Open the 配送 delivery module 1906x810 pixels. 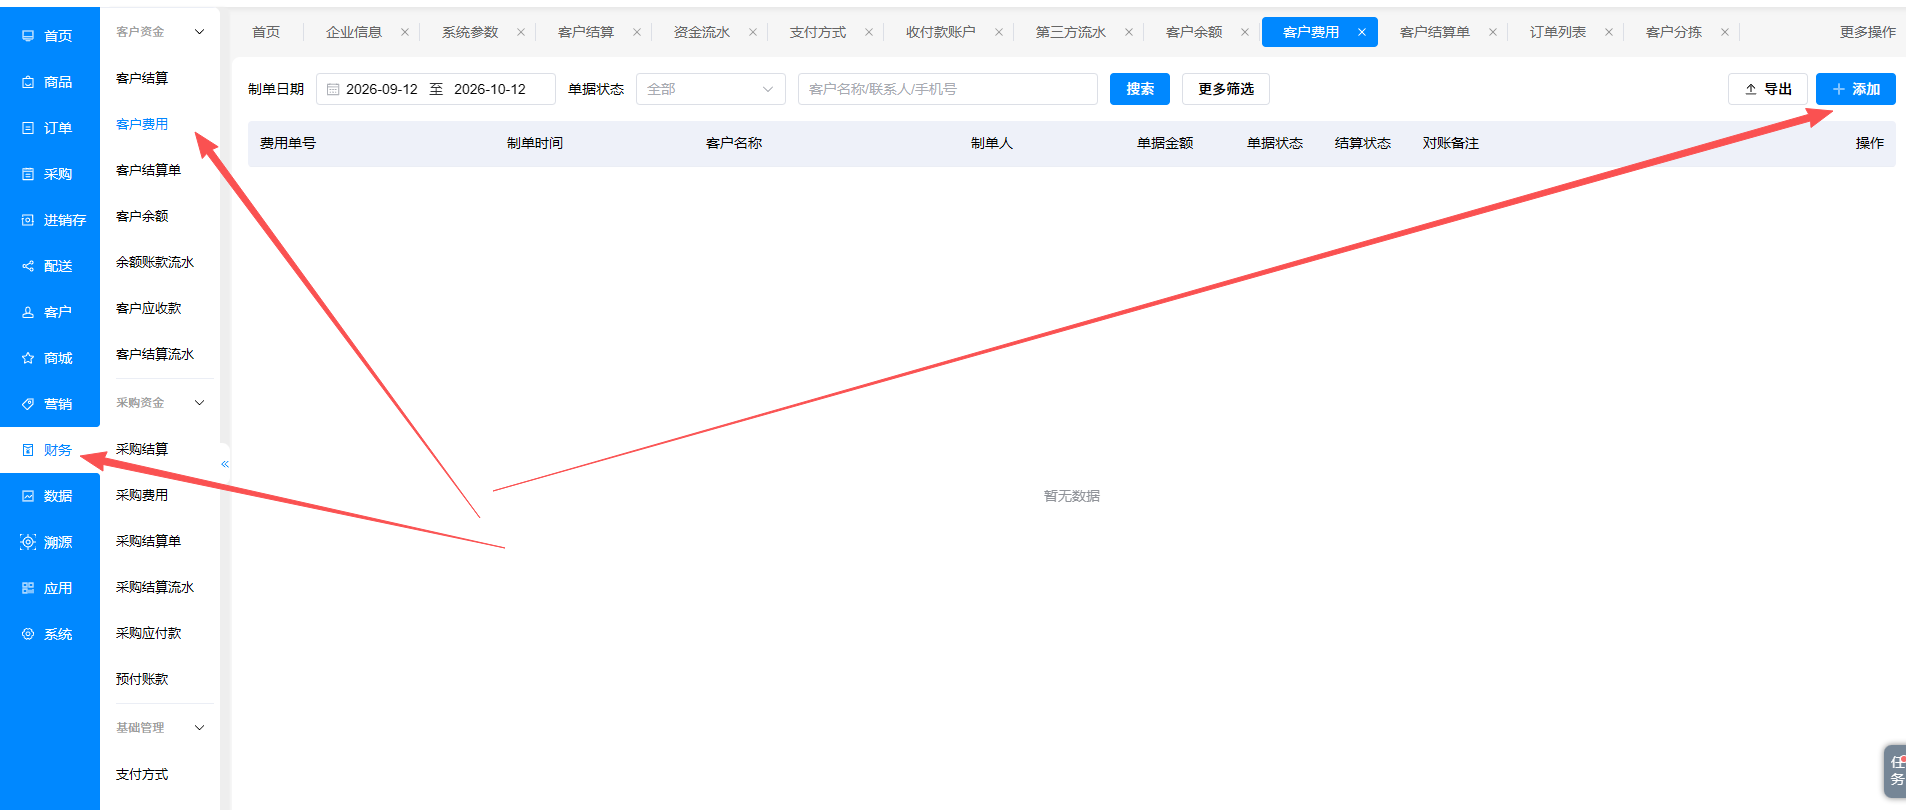(x=48, y=266)
